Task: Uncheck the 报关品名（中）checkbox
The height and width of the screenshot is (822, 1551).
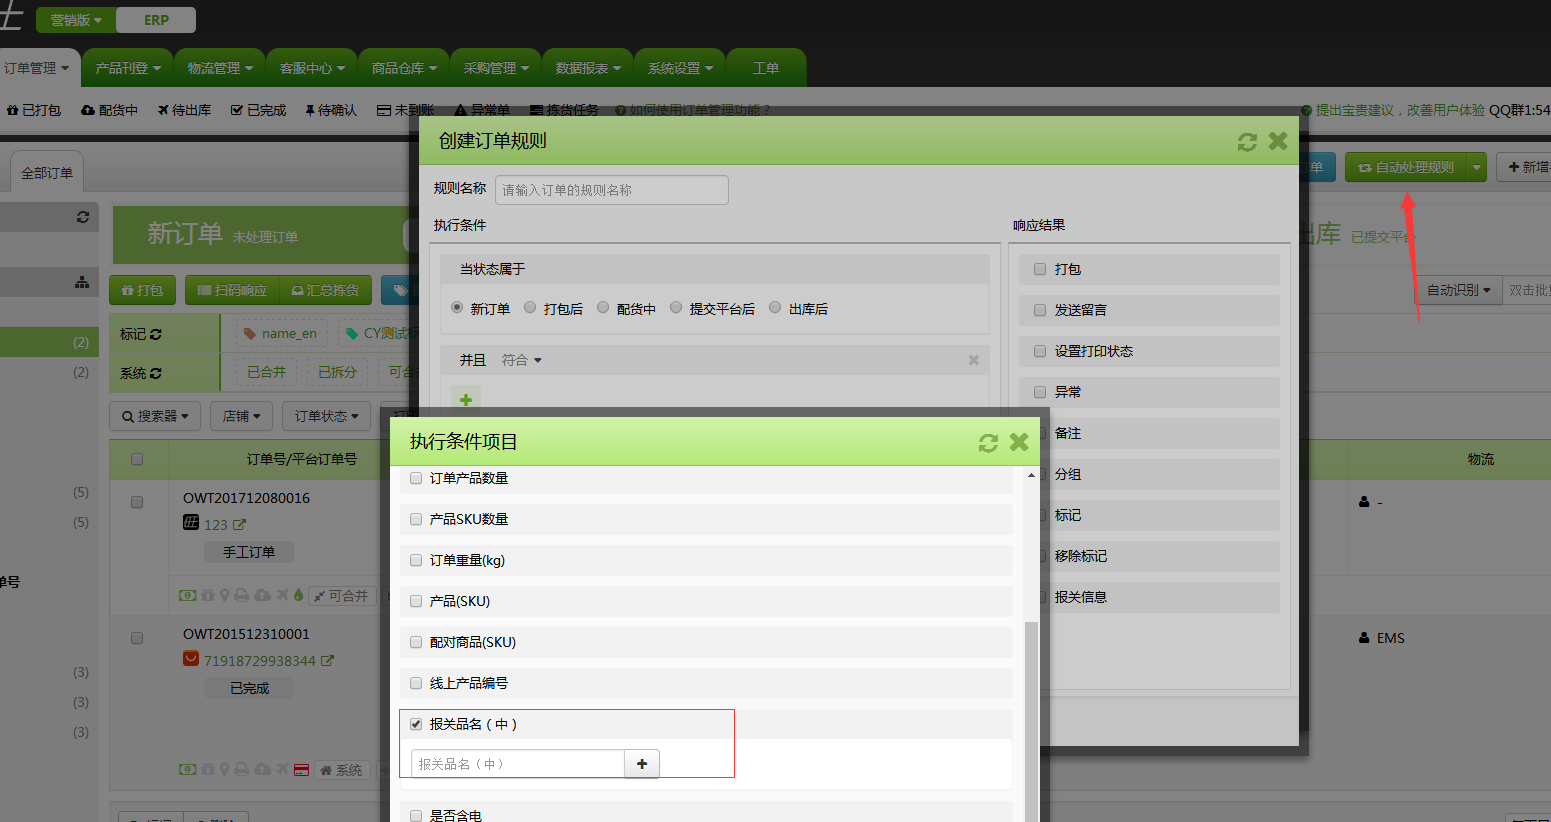Action: [416, 724]
